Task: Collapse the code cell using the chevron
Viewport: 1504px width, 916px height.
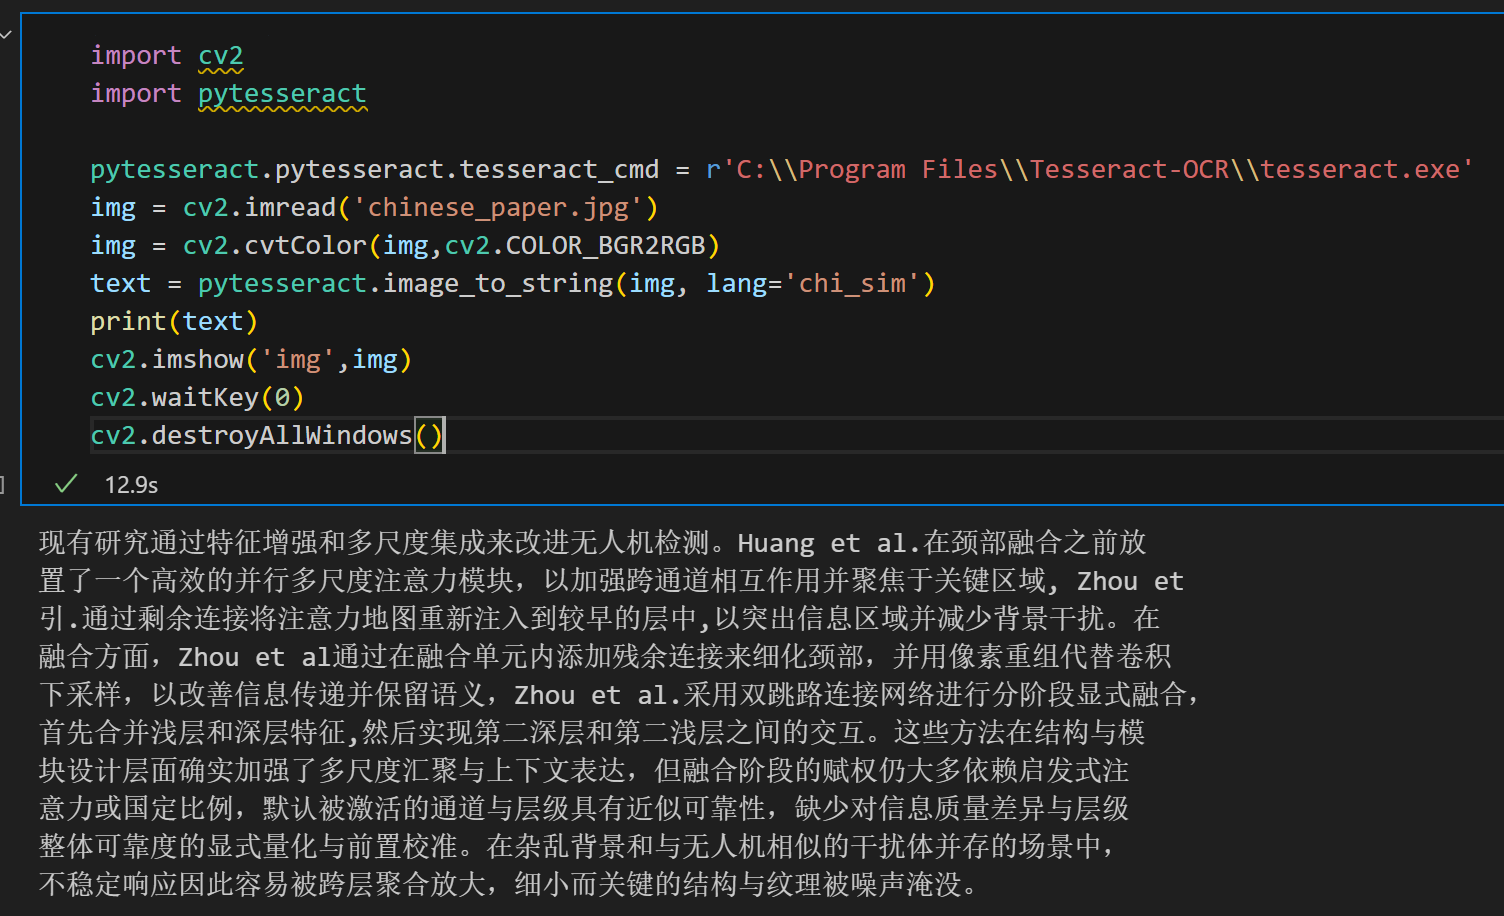Action: [x=6, y=33]
